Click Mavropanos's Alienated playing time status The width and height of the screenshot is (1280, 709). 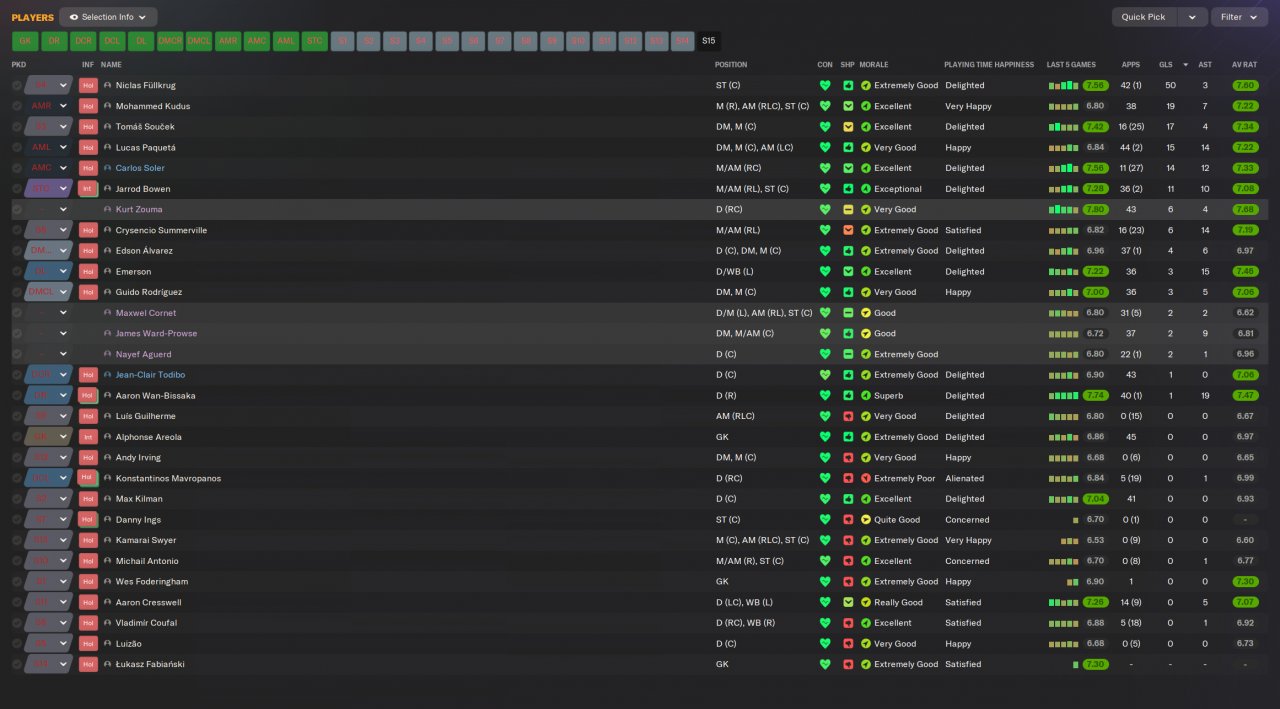point(964,478)
